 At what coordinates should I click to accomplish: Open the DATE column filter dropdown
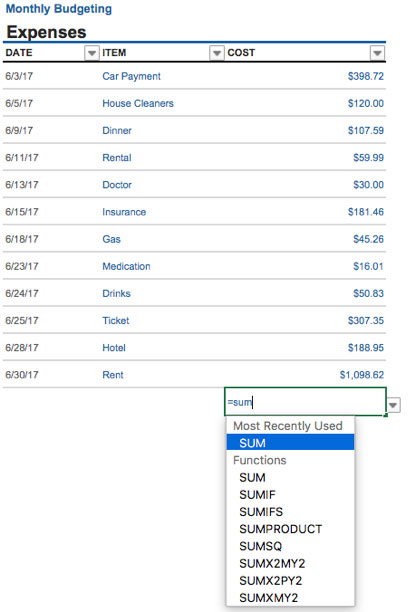click(91, 53)
